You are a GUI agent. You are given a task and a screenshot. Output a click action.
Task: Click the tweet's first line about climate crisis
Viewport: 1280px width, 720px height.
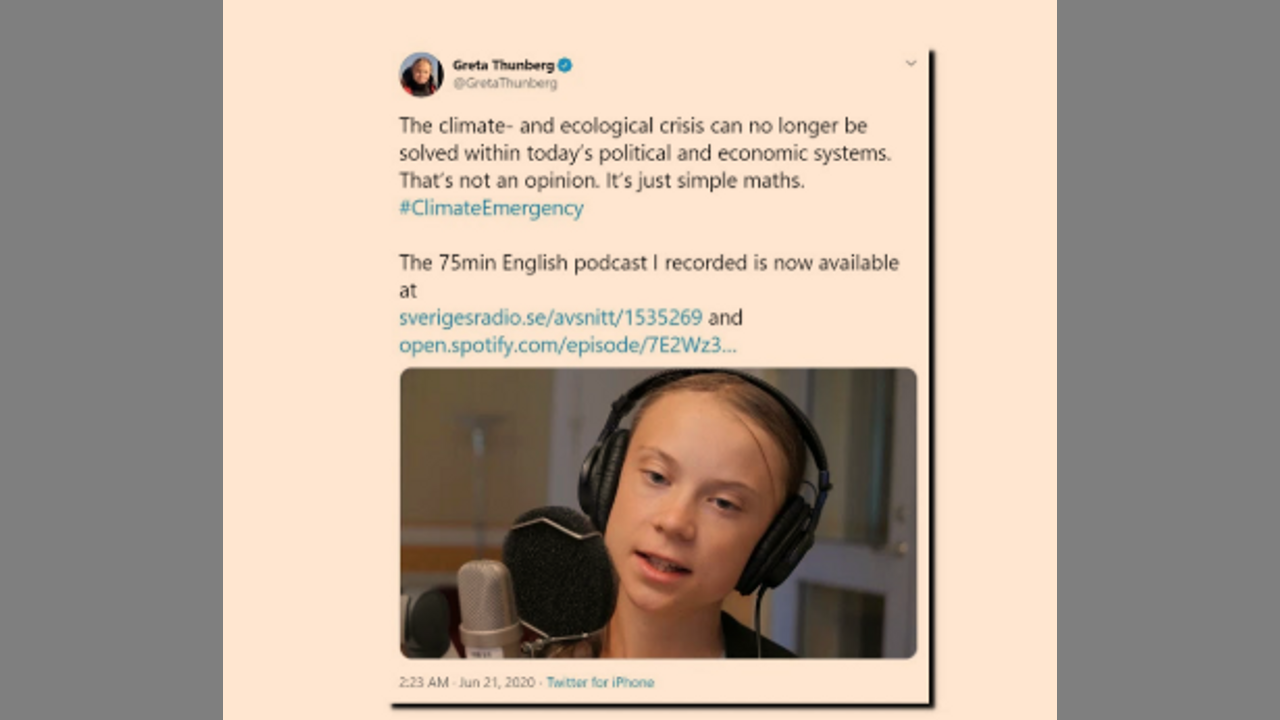[633, 126]
